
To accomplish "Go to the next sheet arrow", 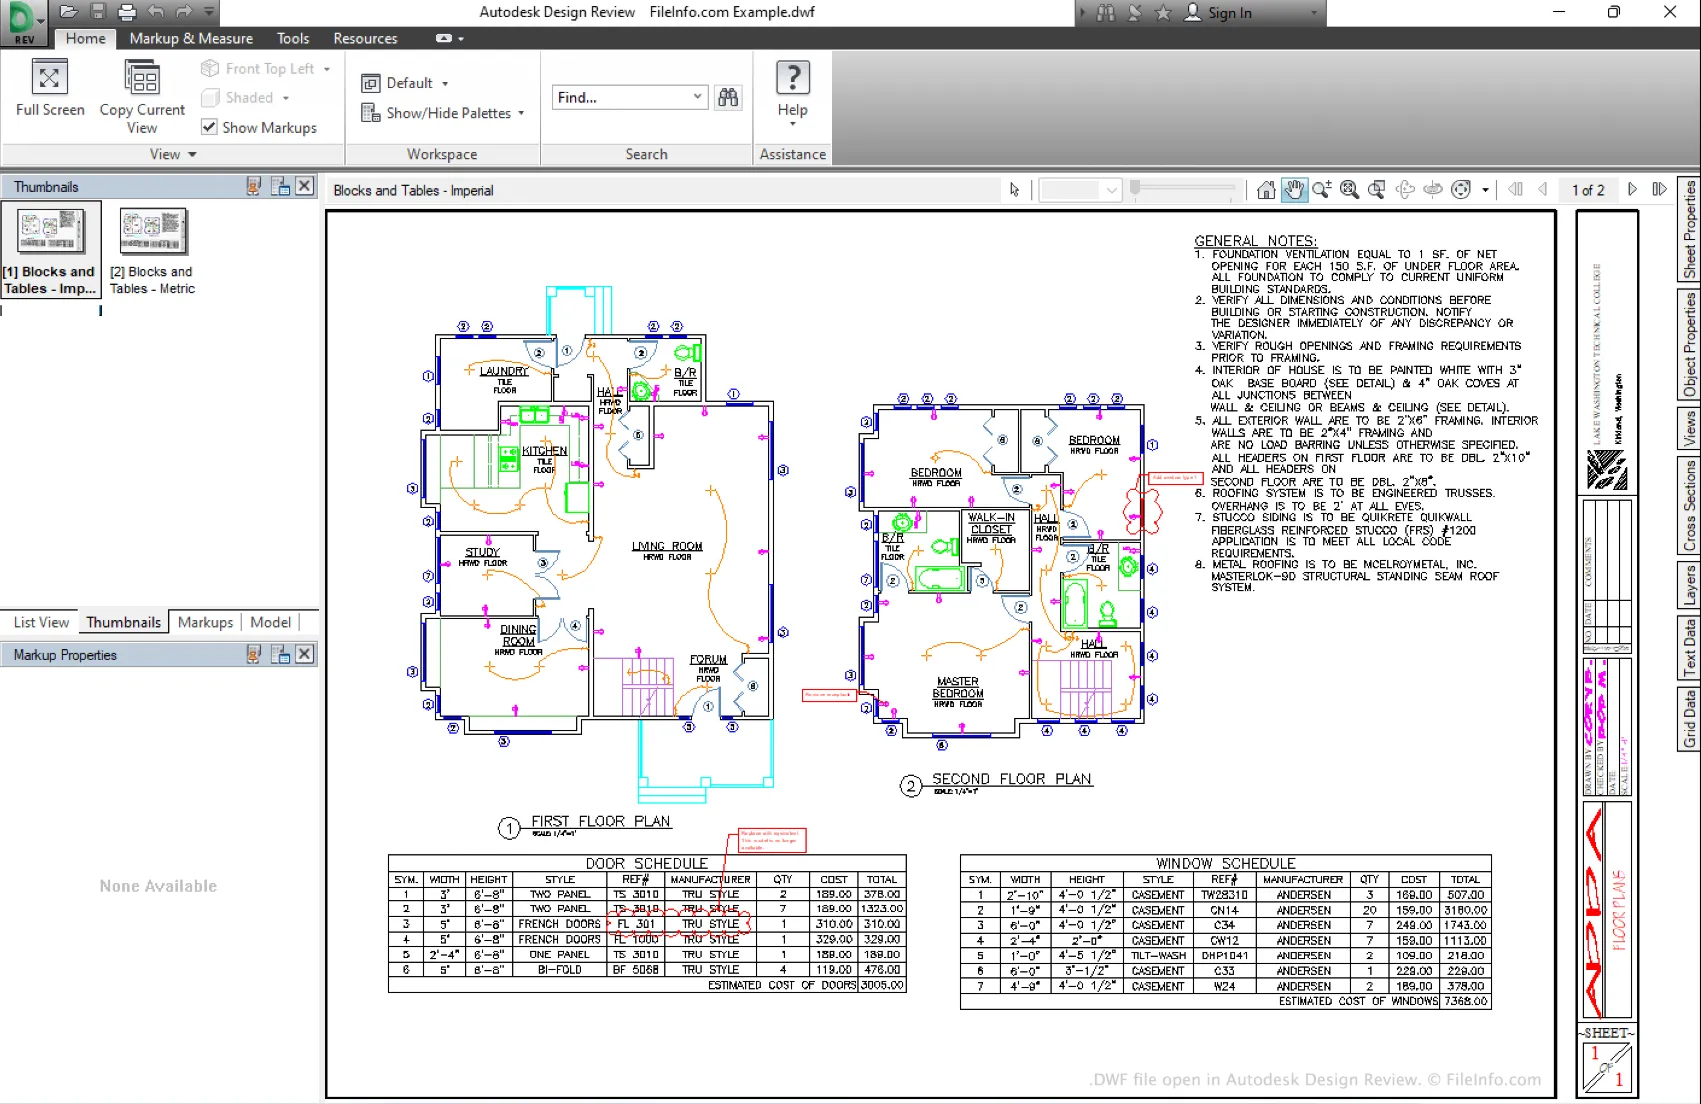I will coord(1632,190).
